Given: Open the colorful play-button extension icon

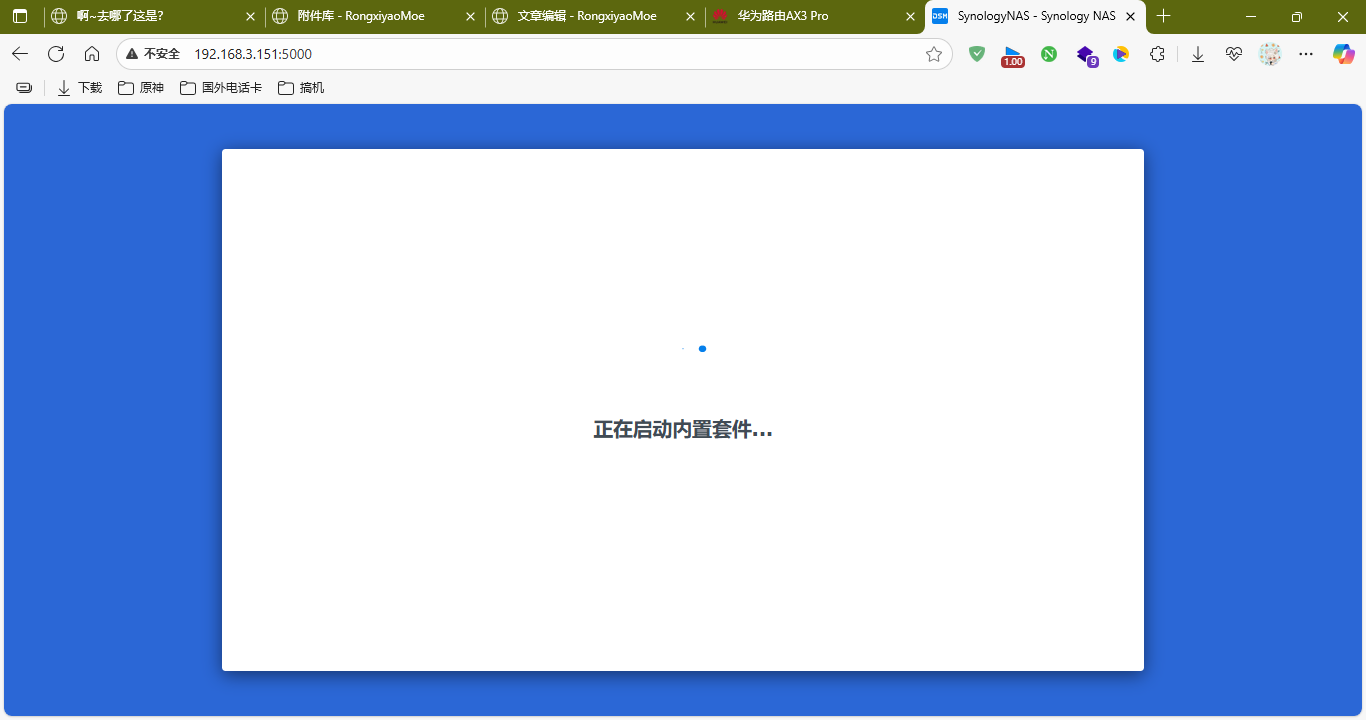Looking at the screenshot, I should click(x=1121, y=54).
